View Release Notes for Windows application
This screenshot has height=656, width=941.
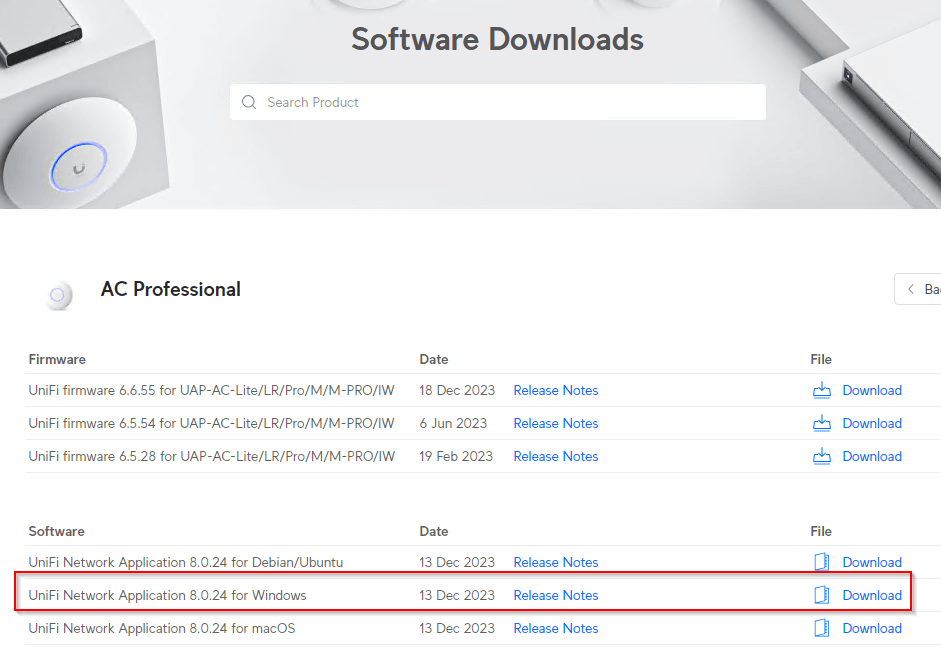(555, 595)
